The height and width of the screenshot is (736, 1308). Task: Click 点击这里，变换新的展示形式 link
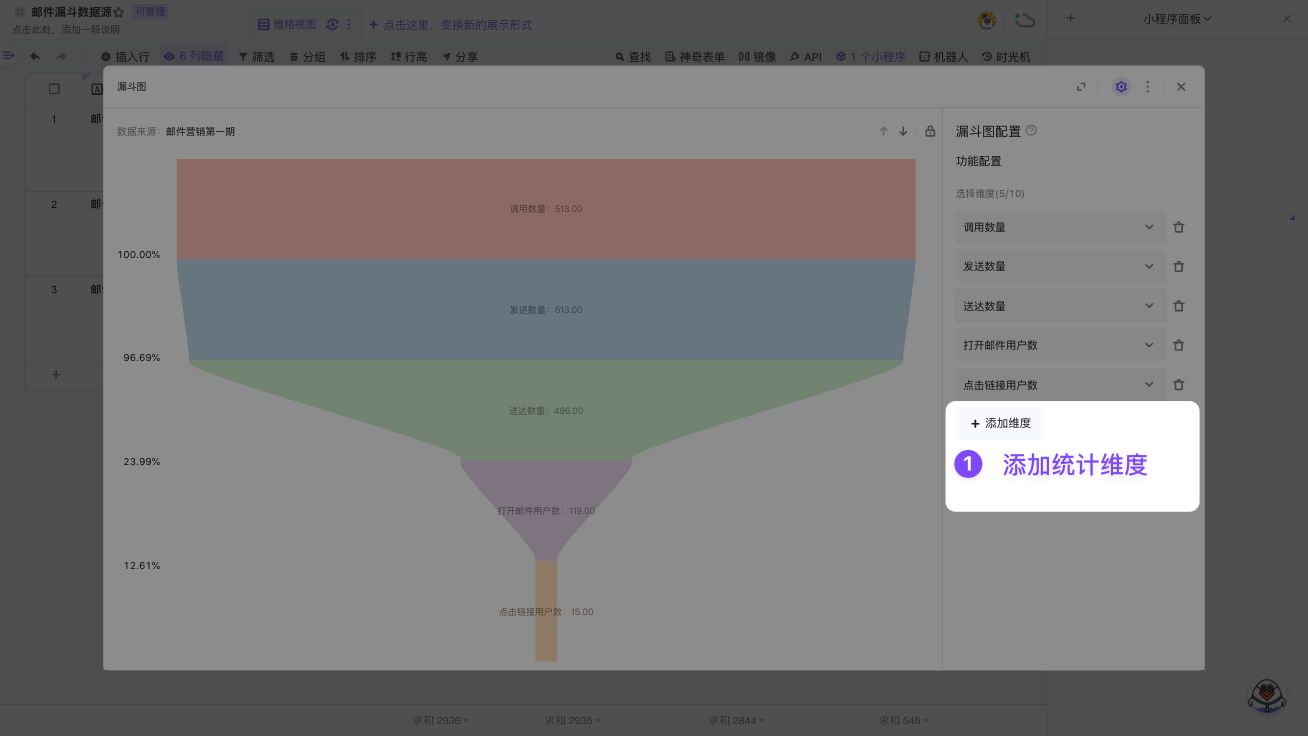[451, 24]
